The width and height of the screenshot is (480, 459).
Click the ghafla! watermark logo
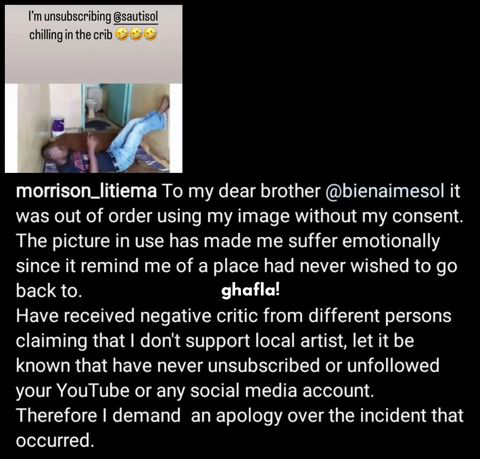pos(250,290)
